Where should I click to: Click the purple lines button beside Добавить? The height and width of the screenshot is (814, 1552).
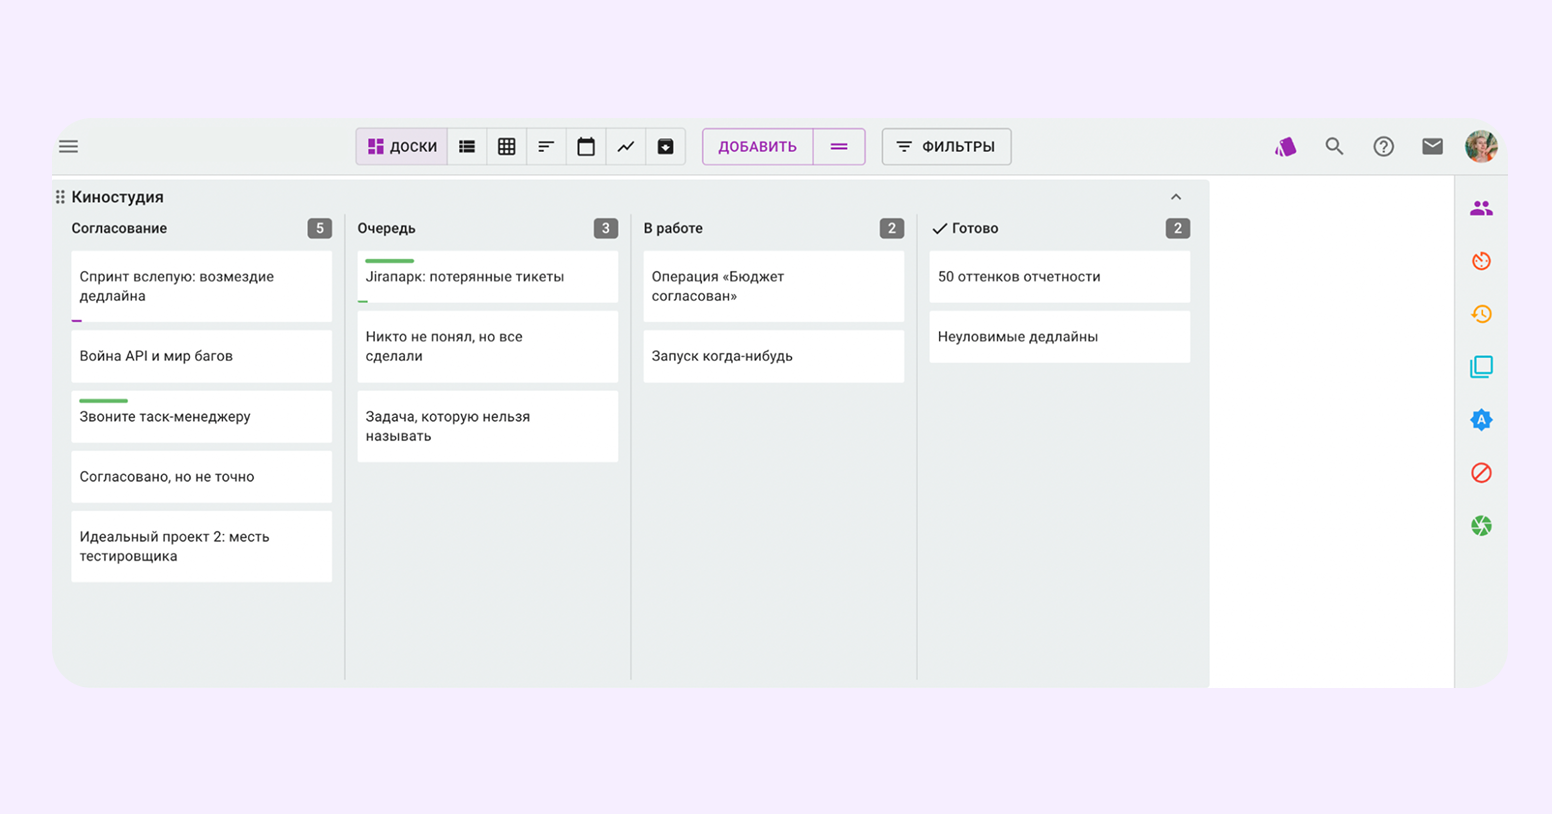click(839, 146)
